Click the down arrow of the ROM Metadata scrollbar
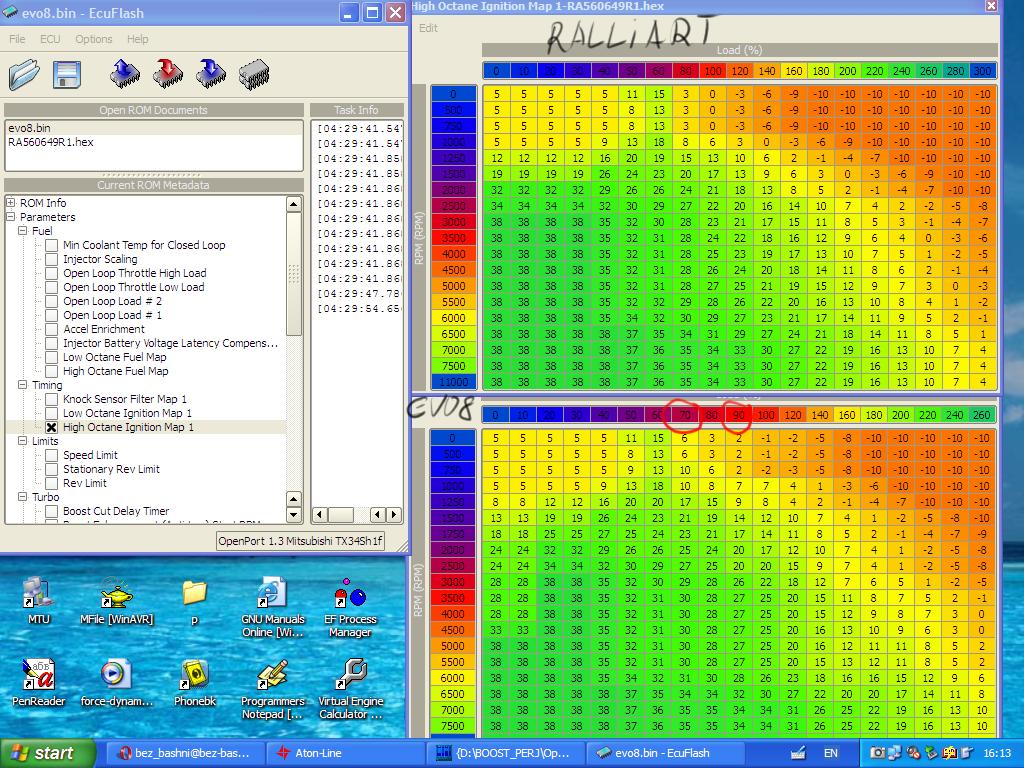This screenshot has height=768, width=1024. 294,515
